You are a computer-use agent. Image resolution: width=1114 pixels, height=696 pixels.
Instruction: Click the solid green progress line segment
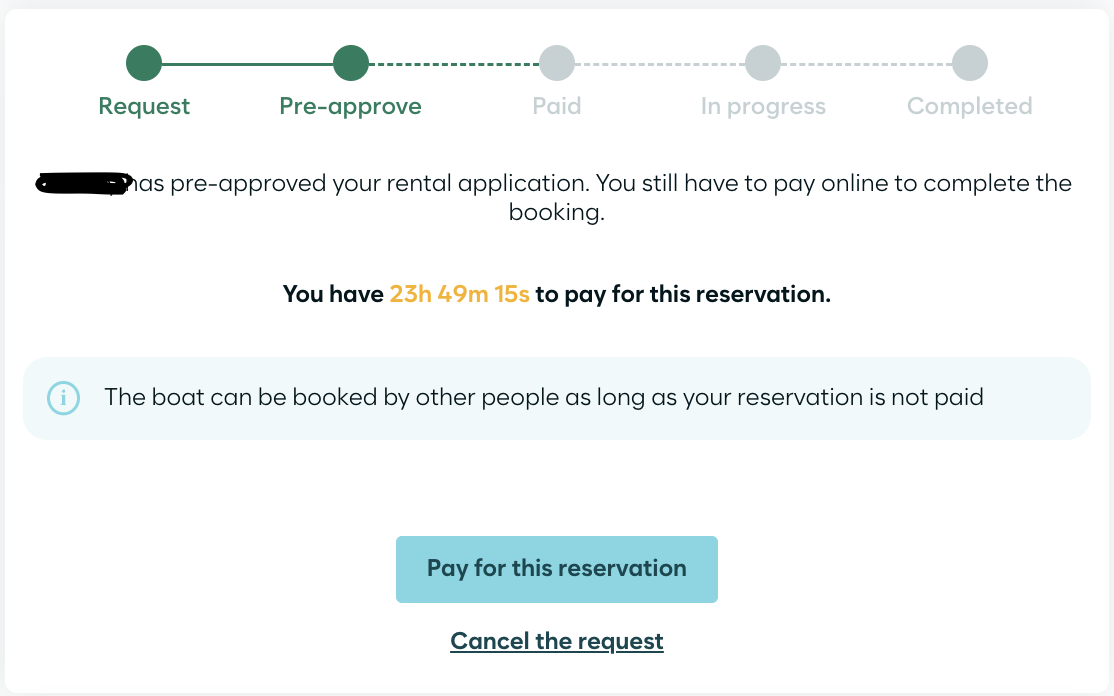(x=247, y=64)
